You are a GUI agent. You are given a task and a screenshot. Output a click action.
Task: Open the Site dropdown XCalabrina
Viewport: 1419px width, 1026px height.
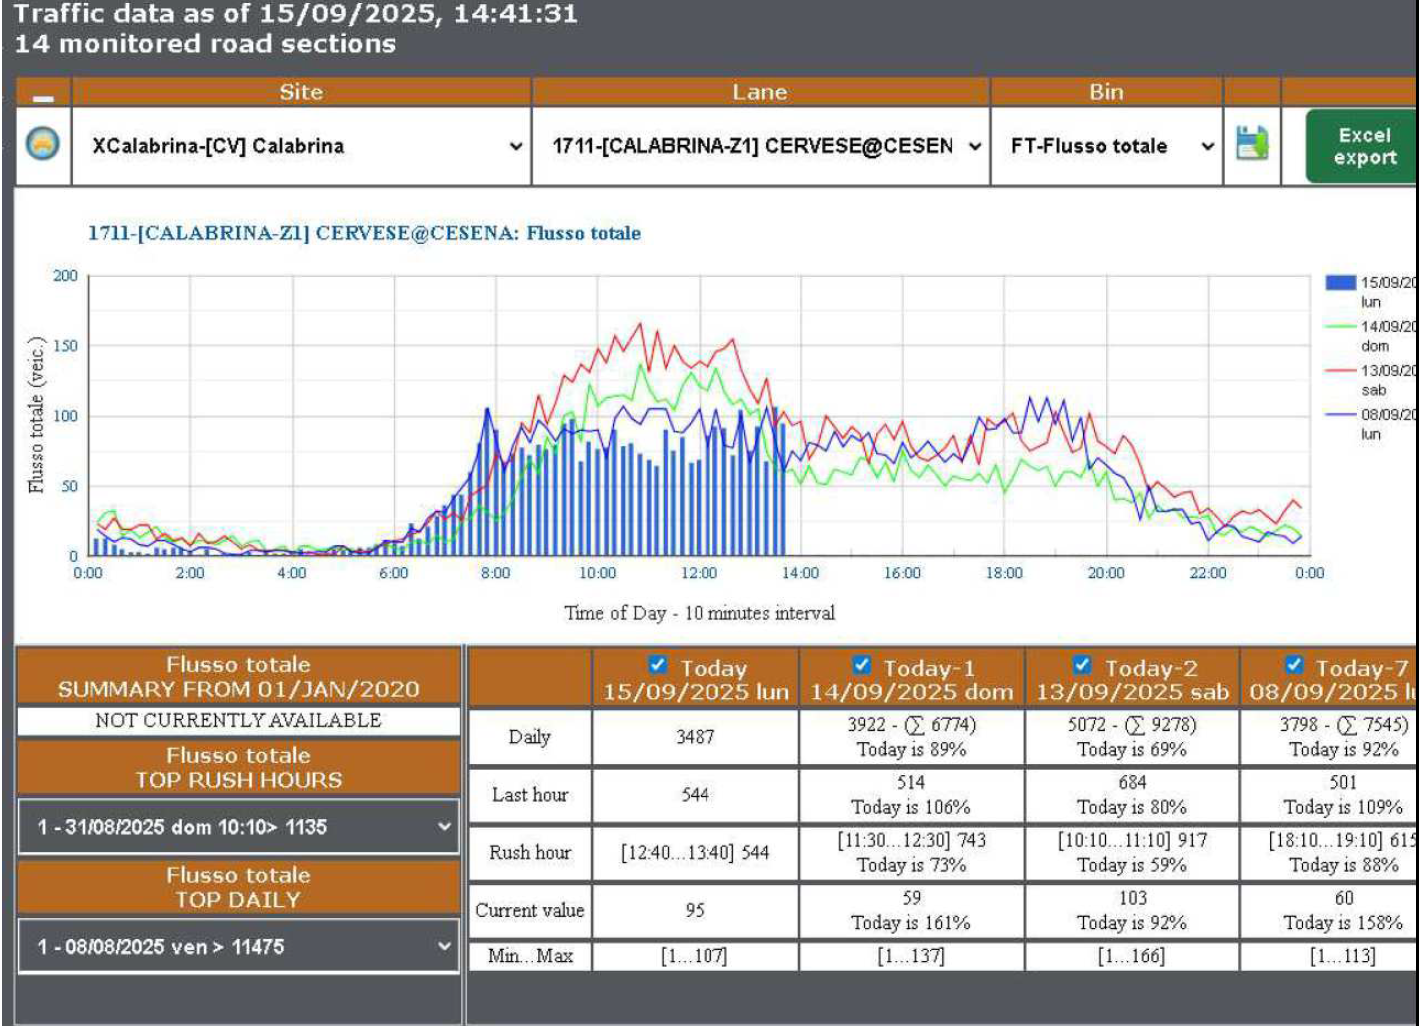[302, 146]
